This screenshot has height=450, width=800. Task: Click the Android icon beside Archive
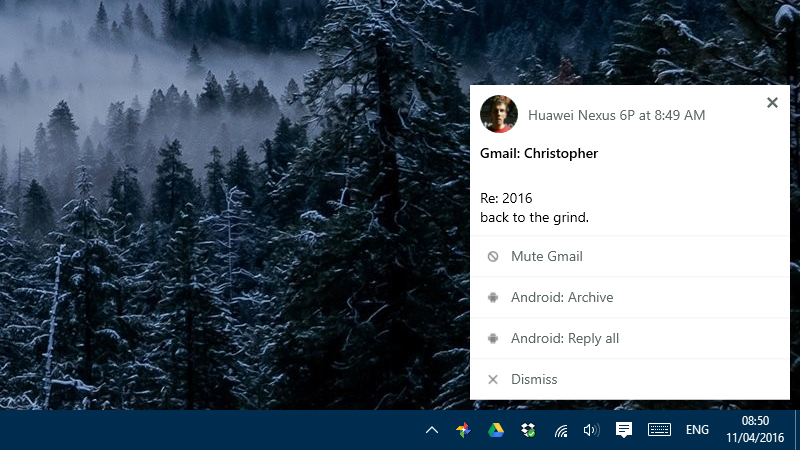click(492, 297)
